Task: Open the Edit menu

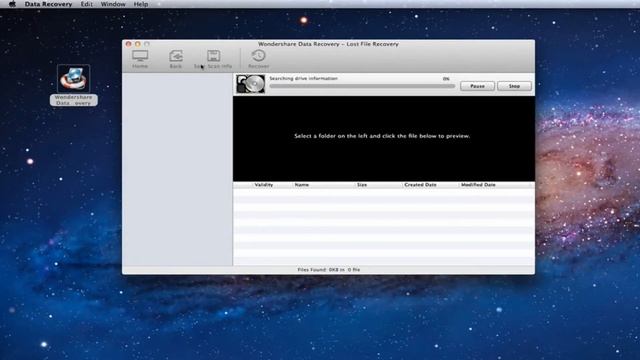Action: pos(86,4)
